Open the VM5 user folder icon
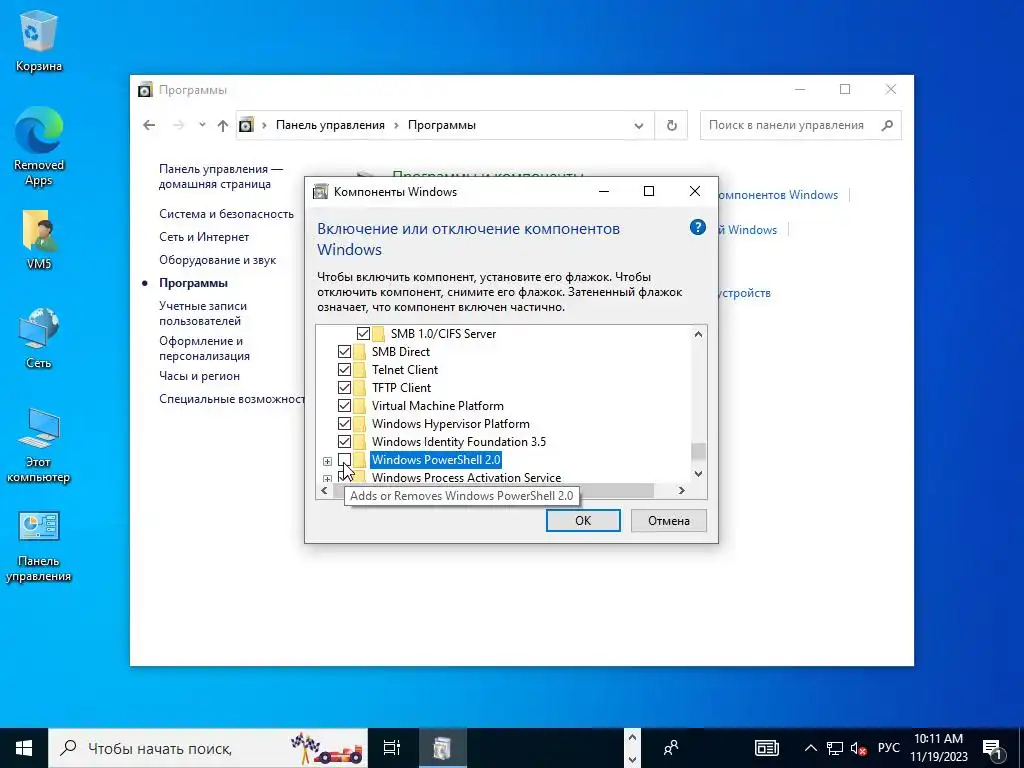 [39, 239]
